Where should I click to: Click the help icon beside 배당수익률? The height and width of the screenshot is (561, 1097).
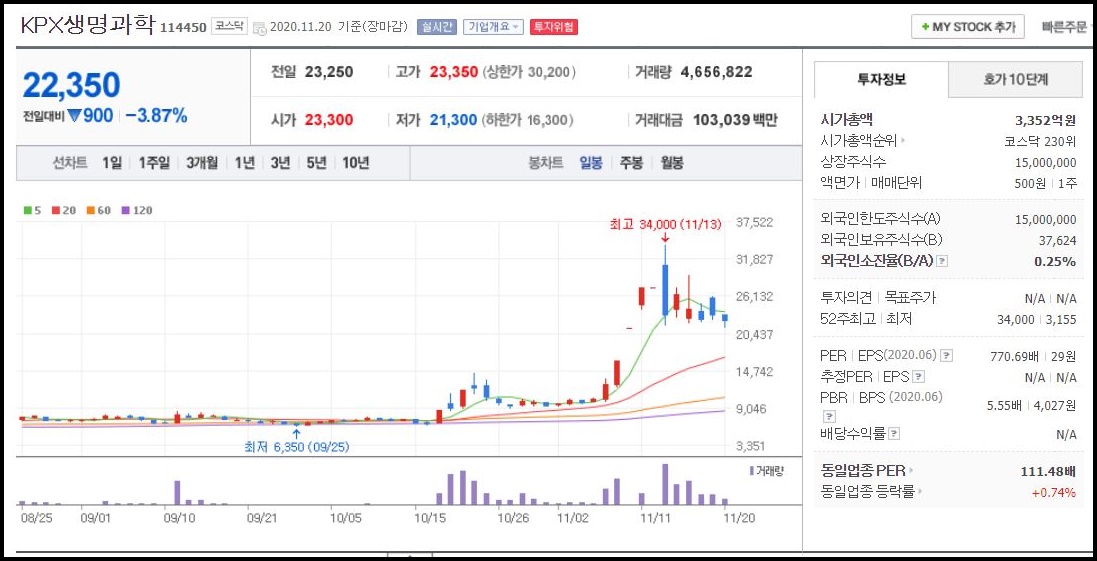click(x=893, y=434)
